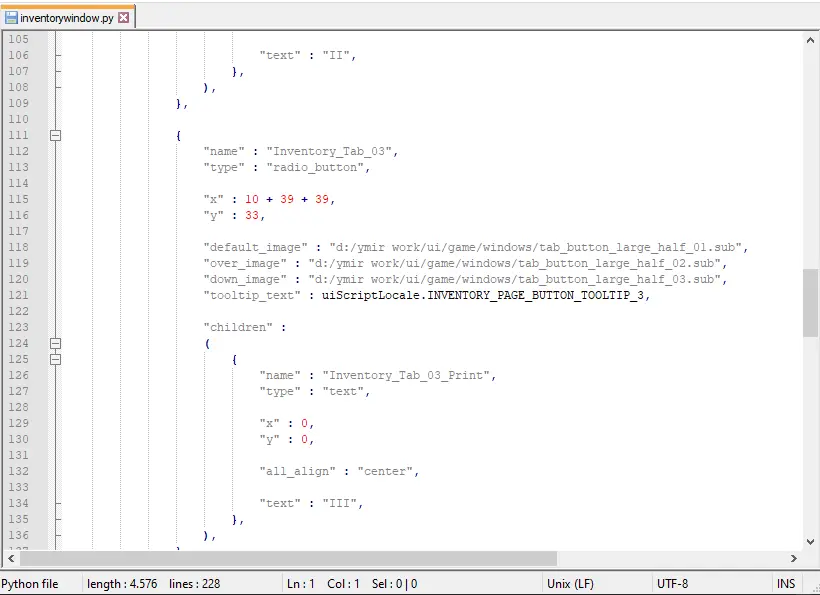Click the length : 4.576 status entry

122,583
